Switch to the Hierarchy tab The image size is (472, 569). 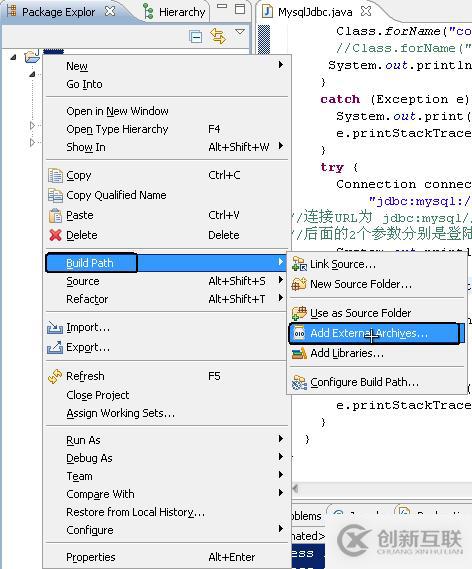tap(175, 12)
